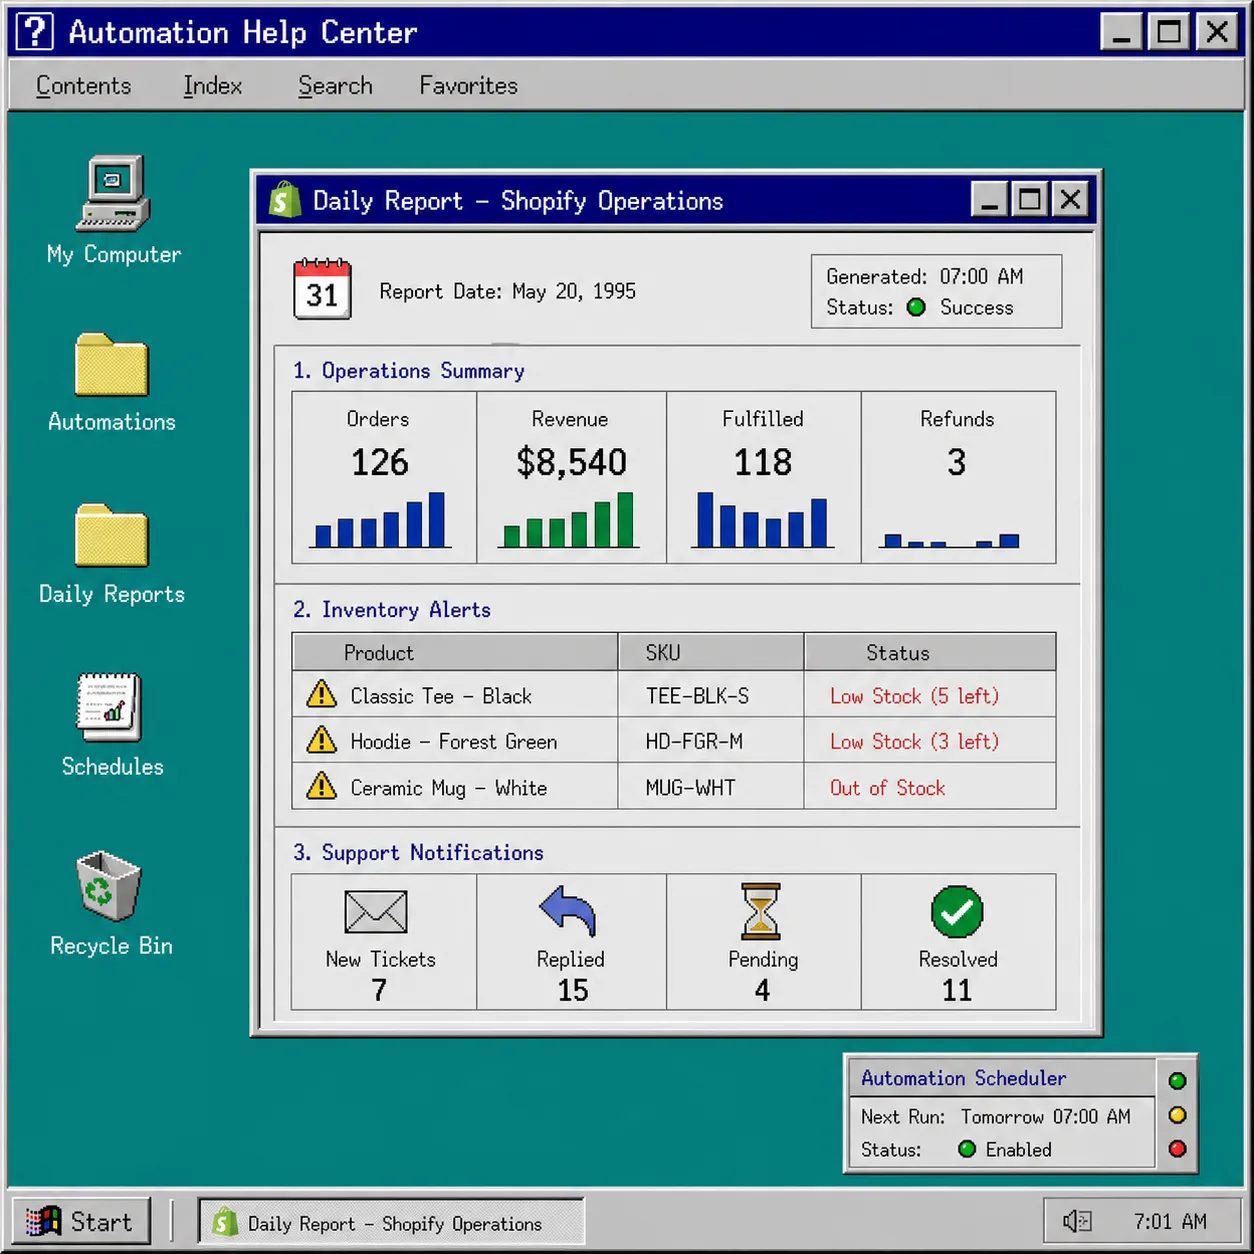Click the SKU column header
This screenshot has height=1254, width=1254.
(x=711, y=652)
